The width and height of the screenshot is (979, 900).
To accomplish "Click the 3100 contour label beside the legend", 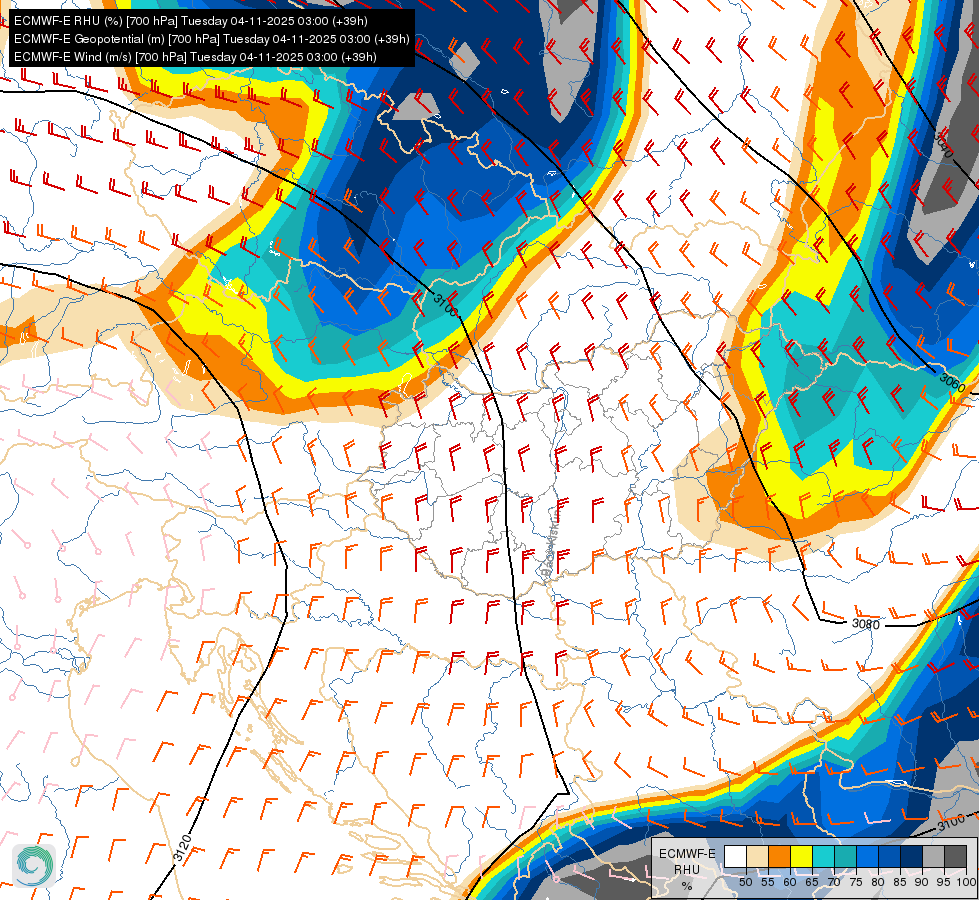I will tap(951, 823).
